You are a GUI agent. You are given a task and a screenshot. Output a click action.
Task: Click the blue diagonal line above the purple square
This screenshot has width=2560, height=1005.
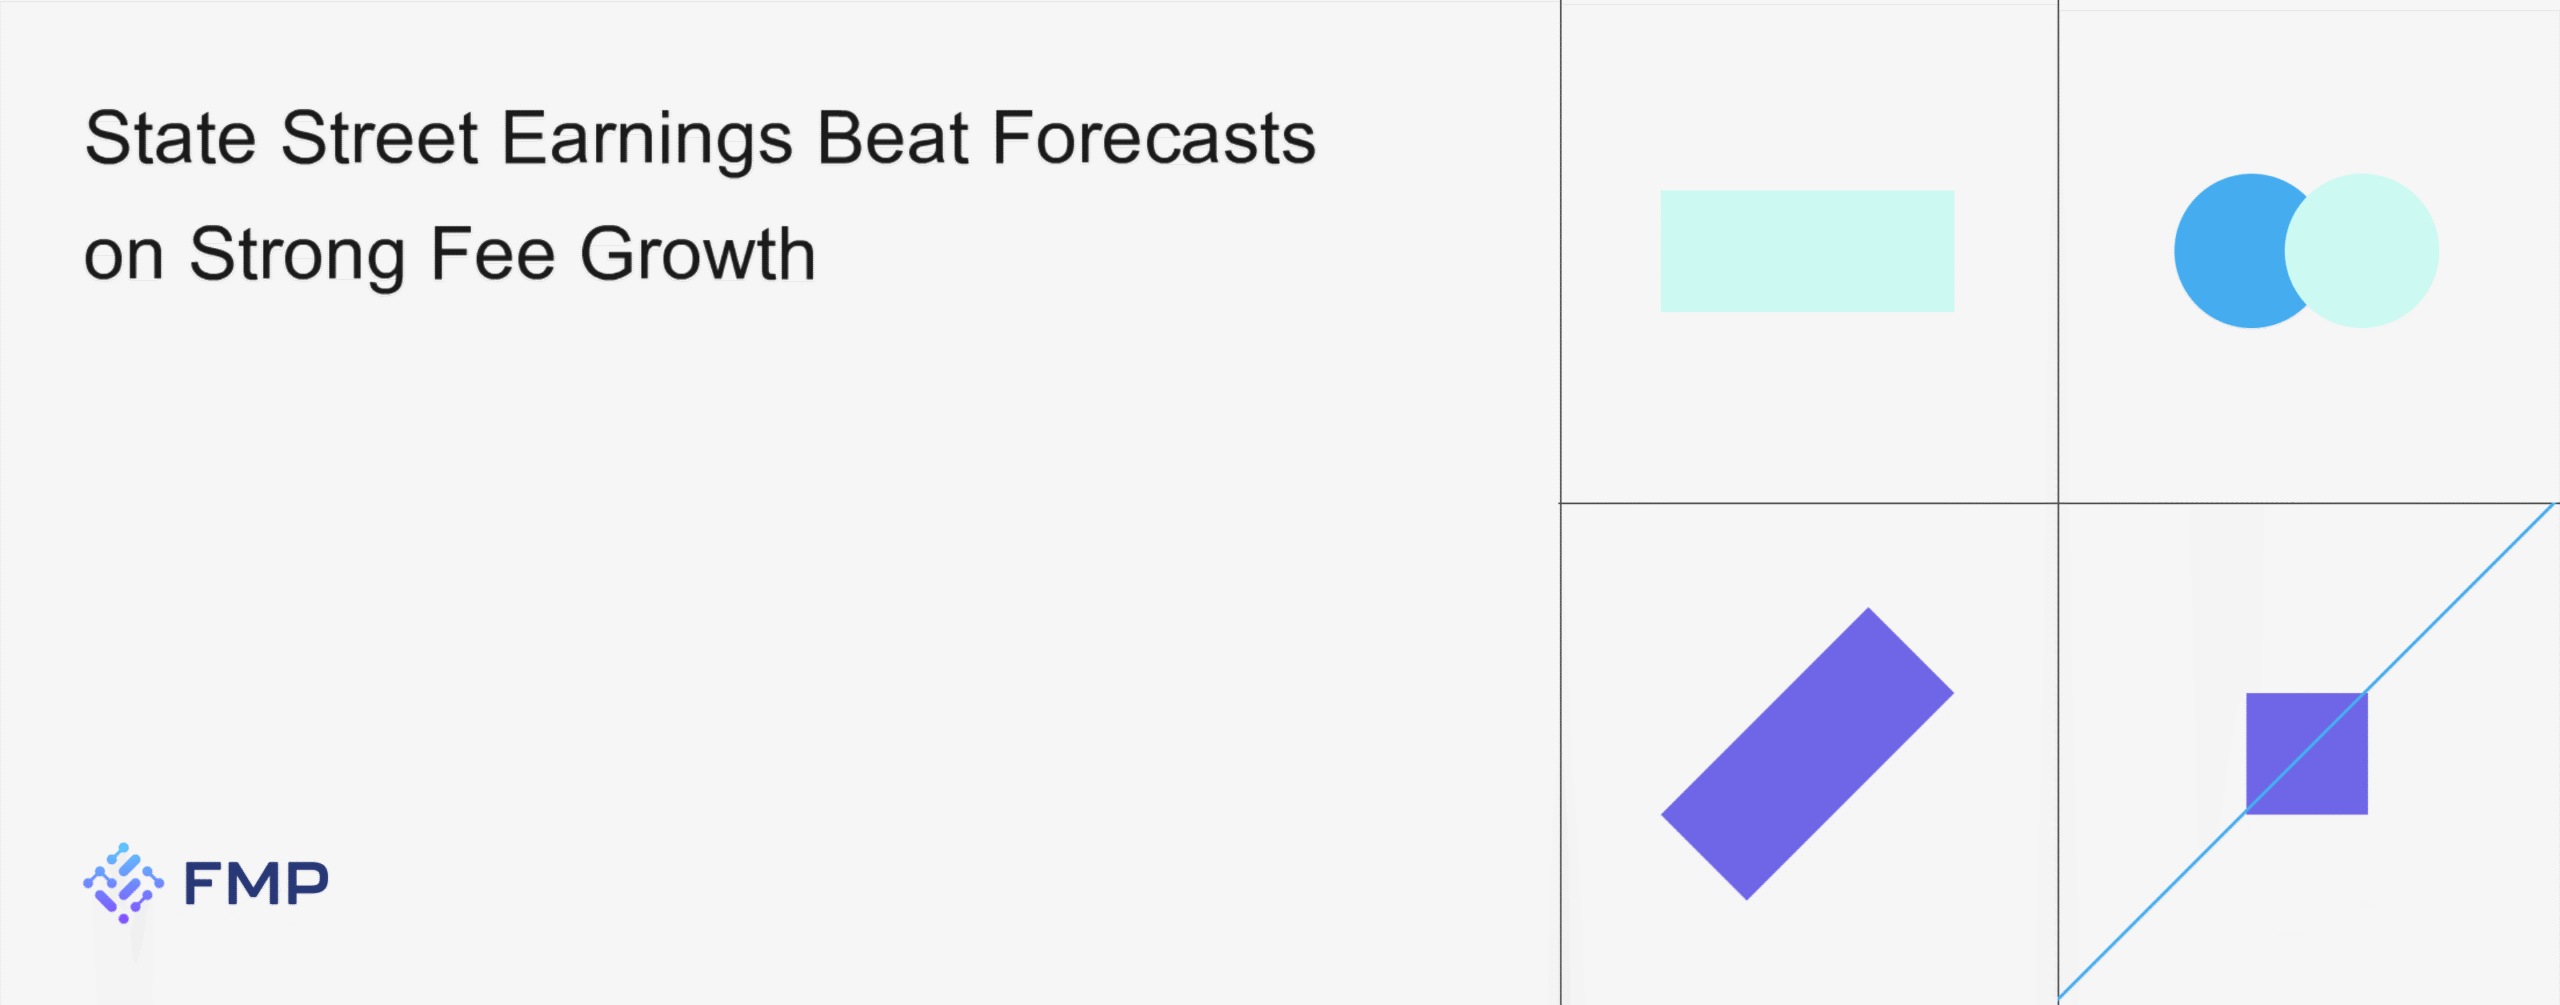click(x=2460, y=600)
